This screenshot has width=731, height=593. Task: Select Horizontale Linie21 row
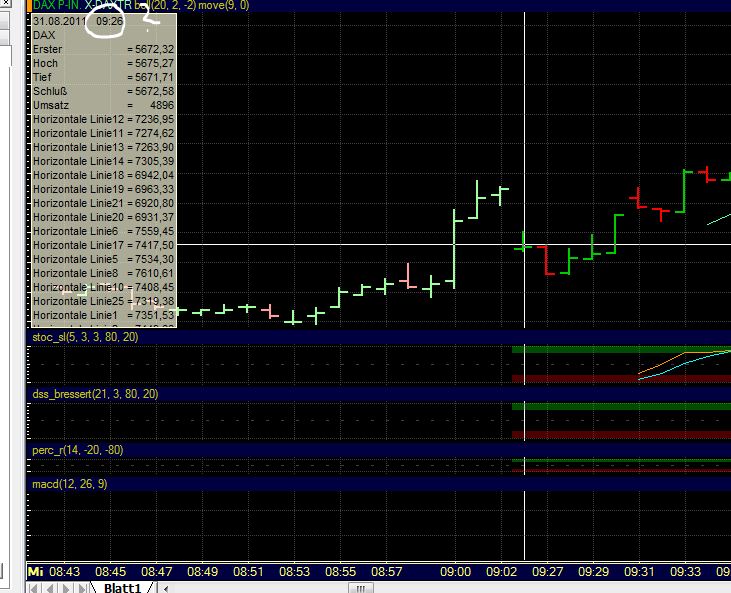click(x=103, y=203)
